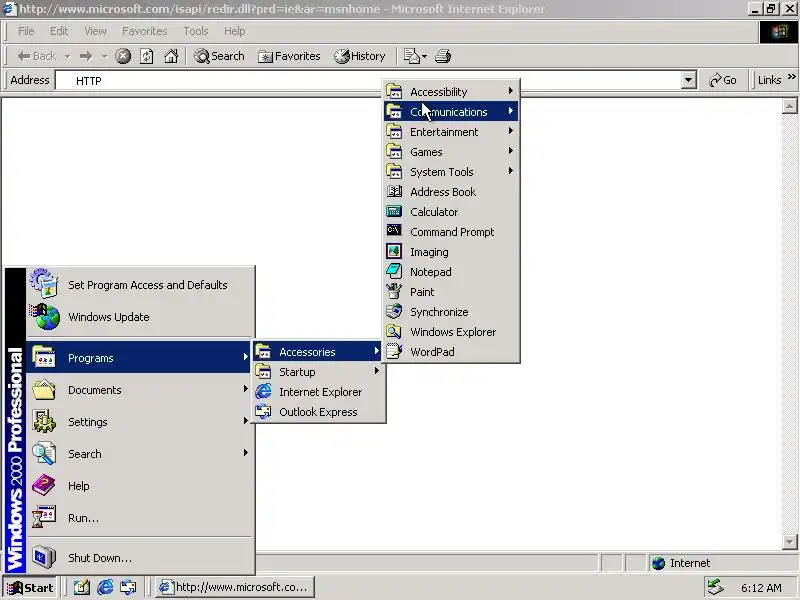Viewport: 800px width, 600px height.
Task: Open Windows Update in Start menu
Action: pyautogui.click(x=139, y=317)
